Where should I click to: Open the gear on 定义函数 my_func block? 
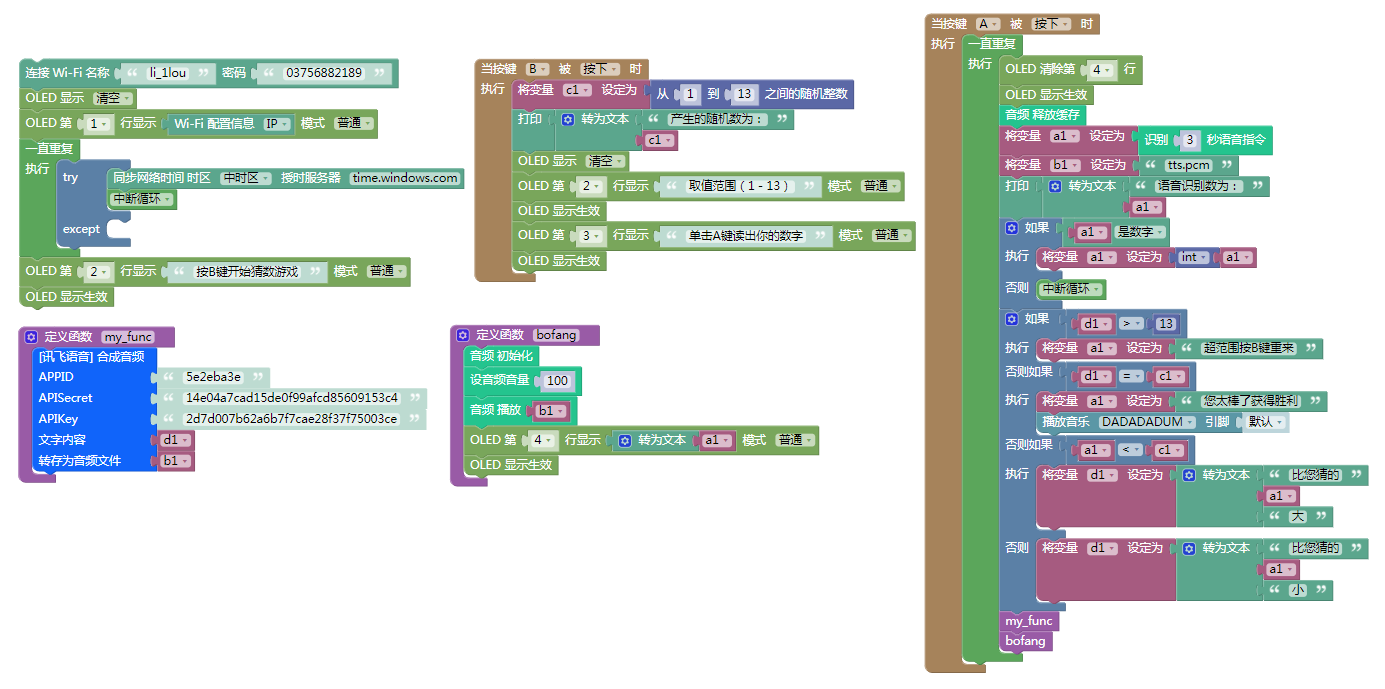coord(31,337)
